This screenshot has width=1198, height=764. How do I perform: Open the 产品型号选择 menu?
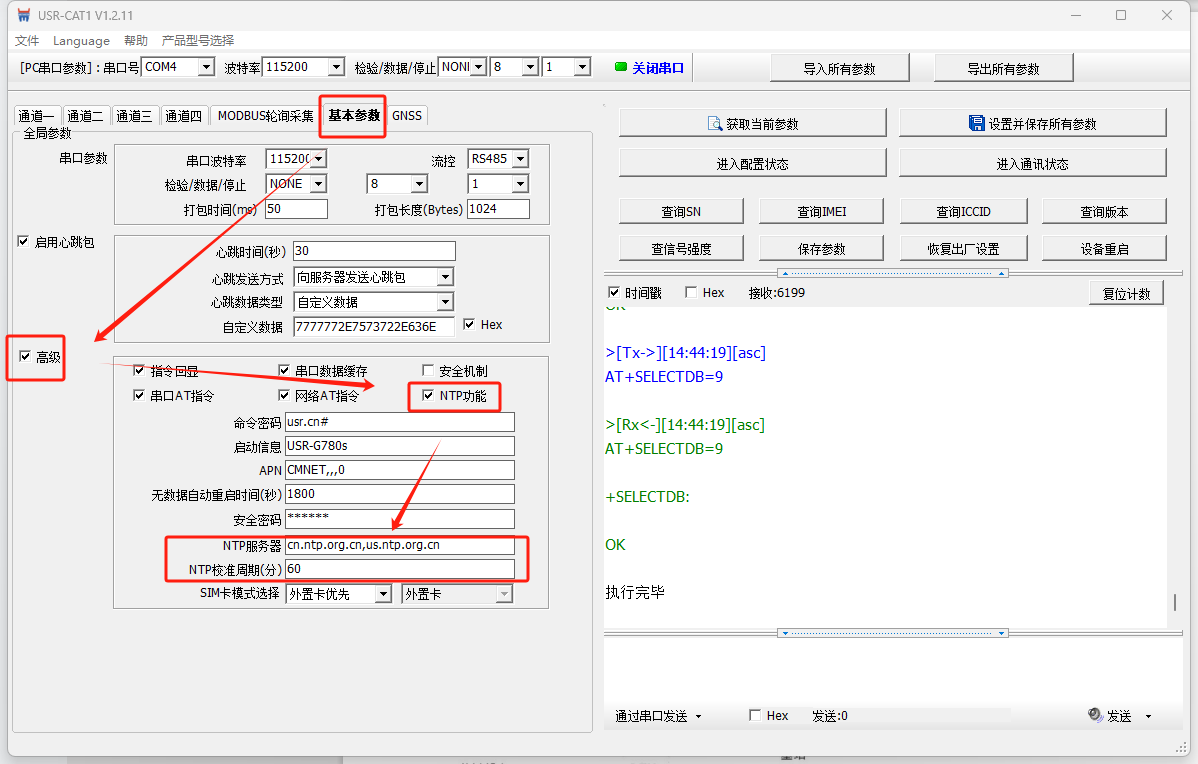[x=198, y=41]
